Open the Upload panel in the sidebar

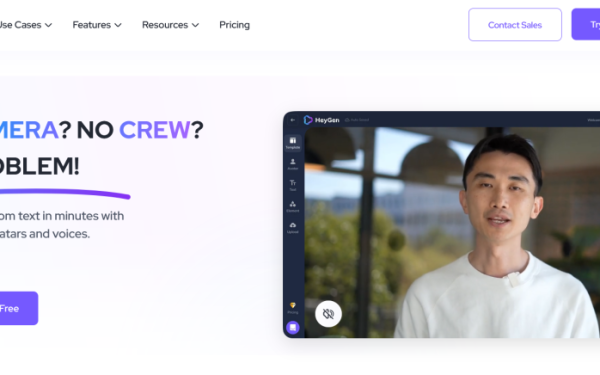coord(293,228)
